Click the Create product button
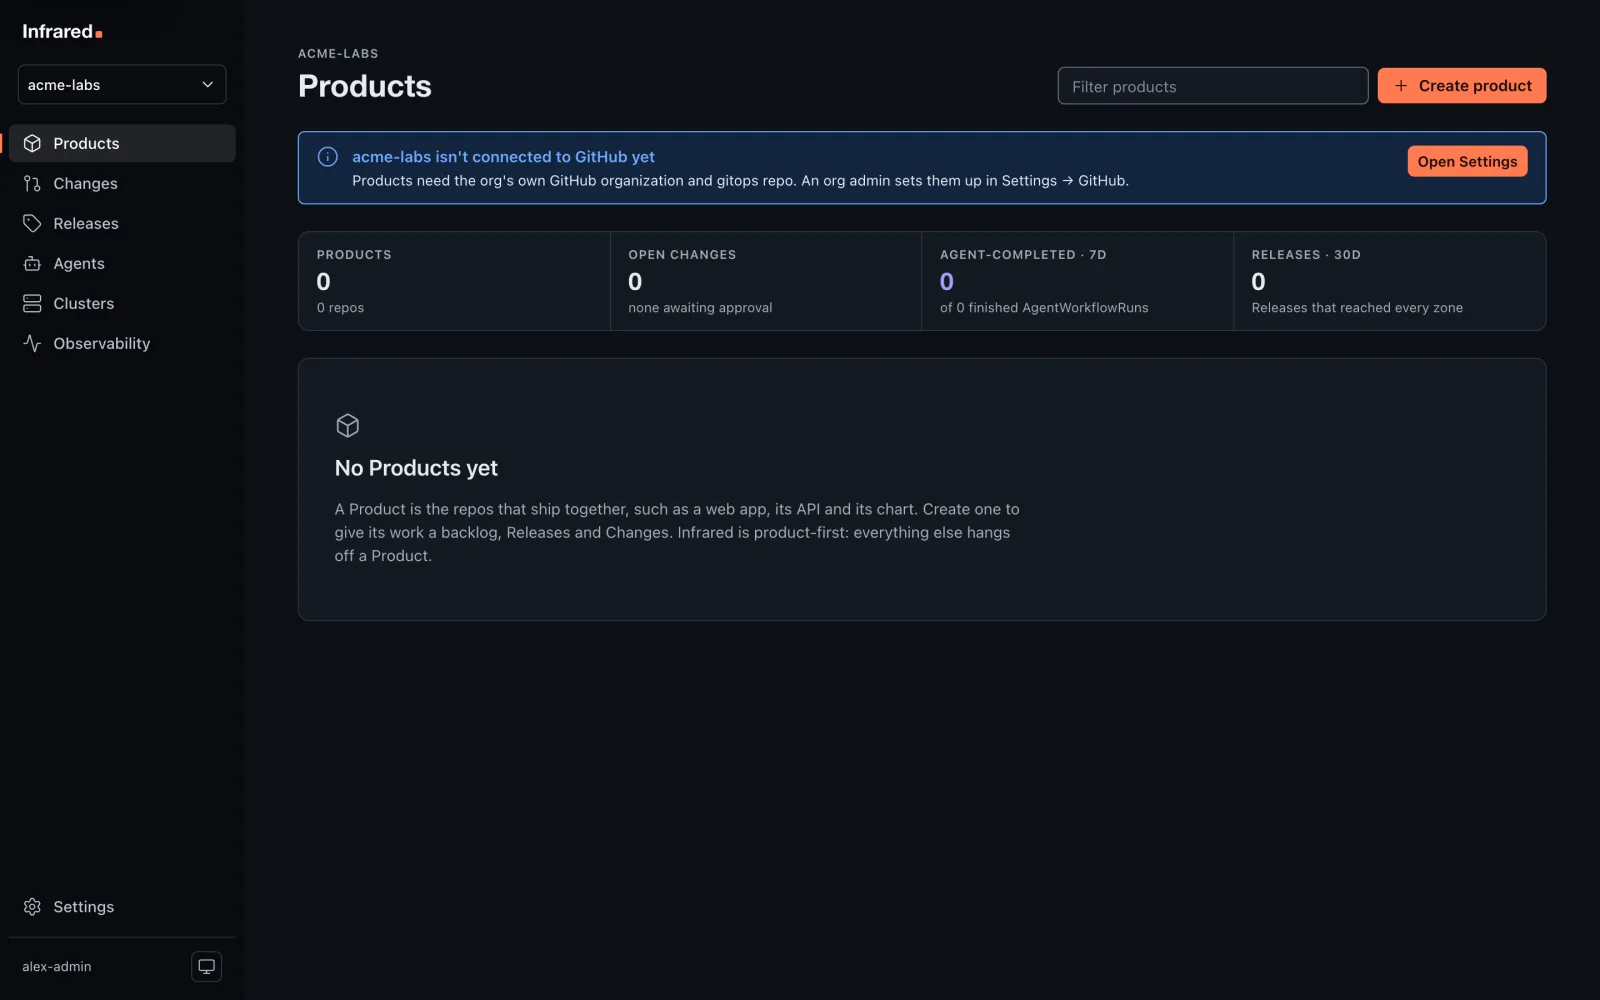The image size is (1600, 1000). [1461, 86]
